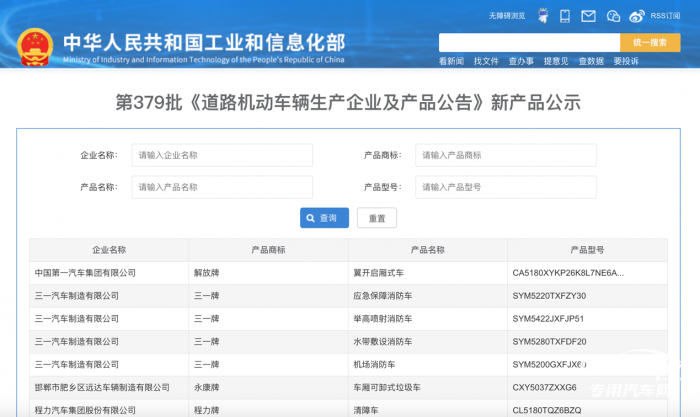
Task: Click the 产品名称 column header
Action: 428,250
